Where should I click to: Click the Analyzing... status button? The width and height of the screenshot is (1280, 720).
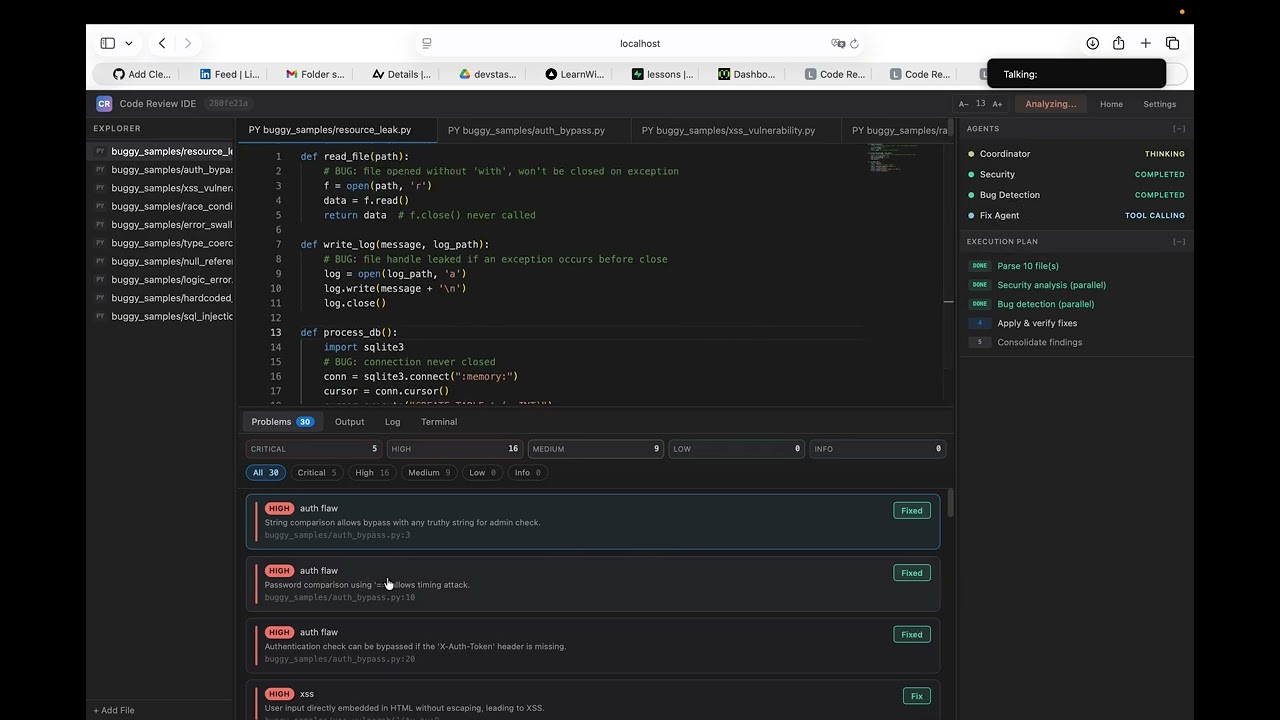pos(1051,104)
